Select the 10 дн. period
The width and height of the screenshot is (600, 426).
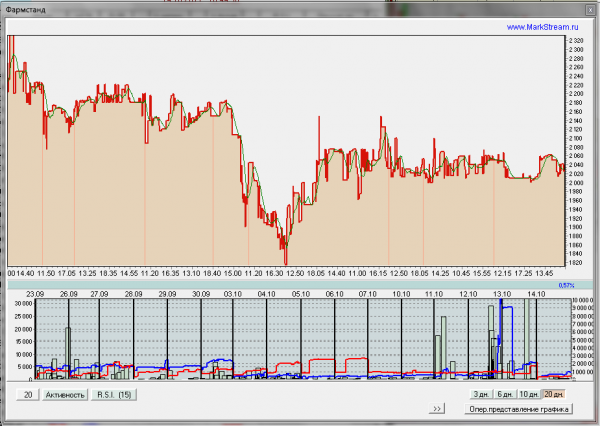click(x=529, y=394)
